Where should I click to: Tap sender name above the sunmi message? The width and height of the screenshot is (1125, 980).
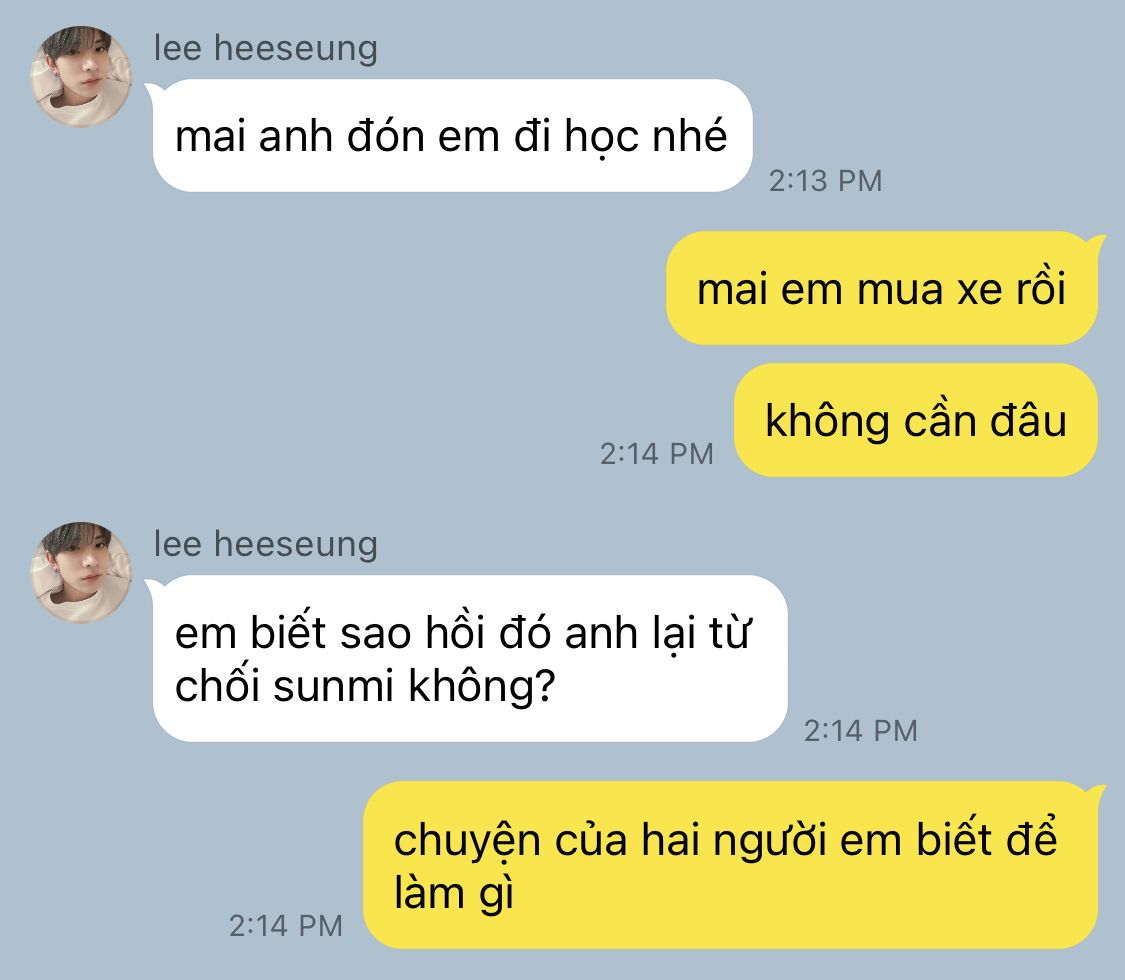point(265,545)
